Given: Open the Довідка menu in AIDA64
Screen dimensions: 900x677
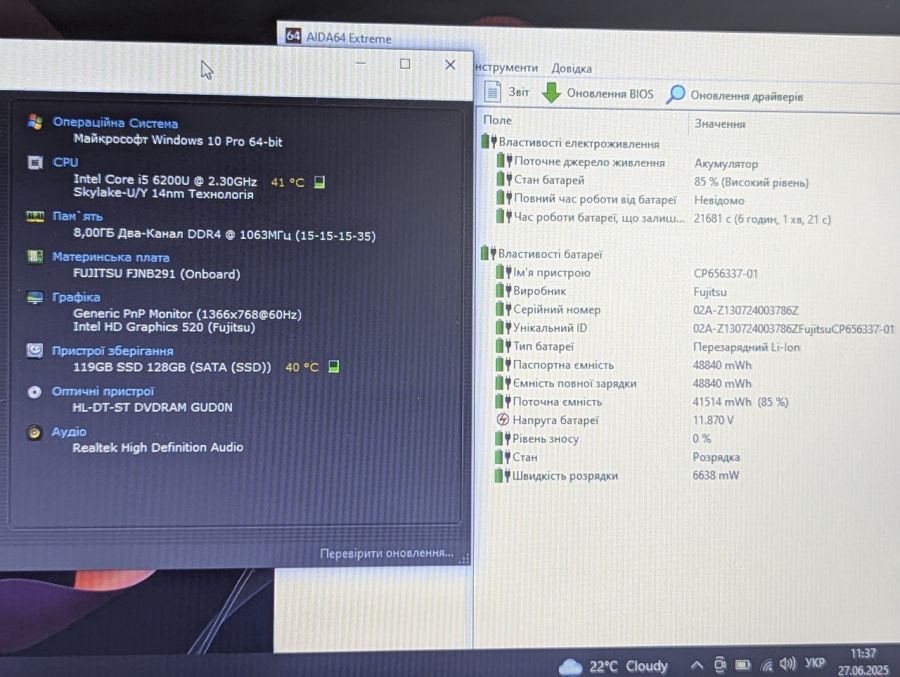Looking at the screenshot, I should [x=571, y=68].
